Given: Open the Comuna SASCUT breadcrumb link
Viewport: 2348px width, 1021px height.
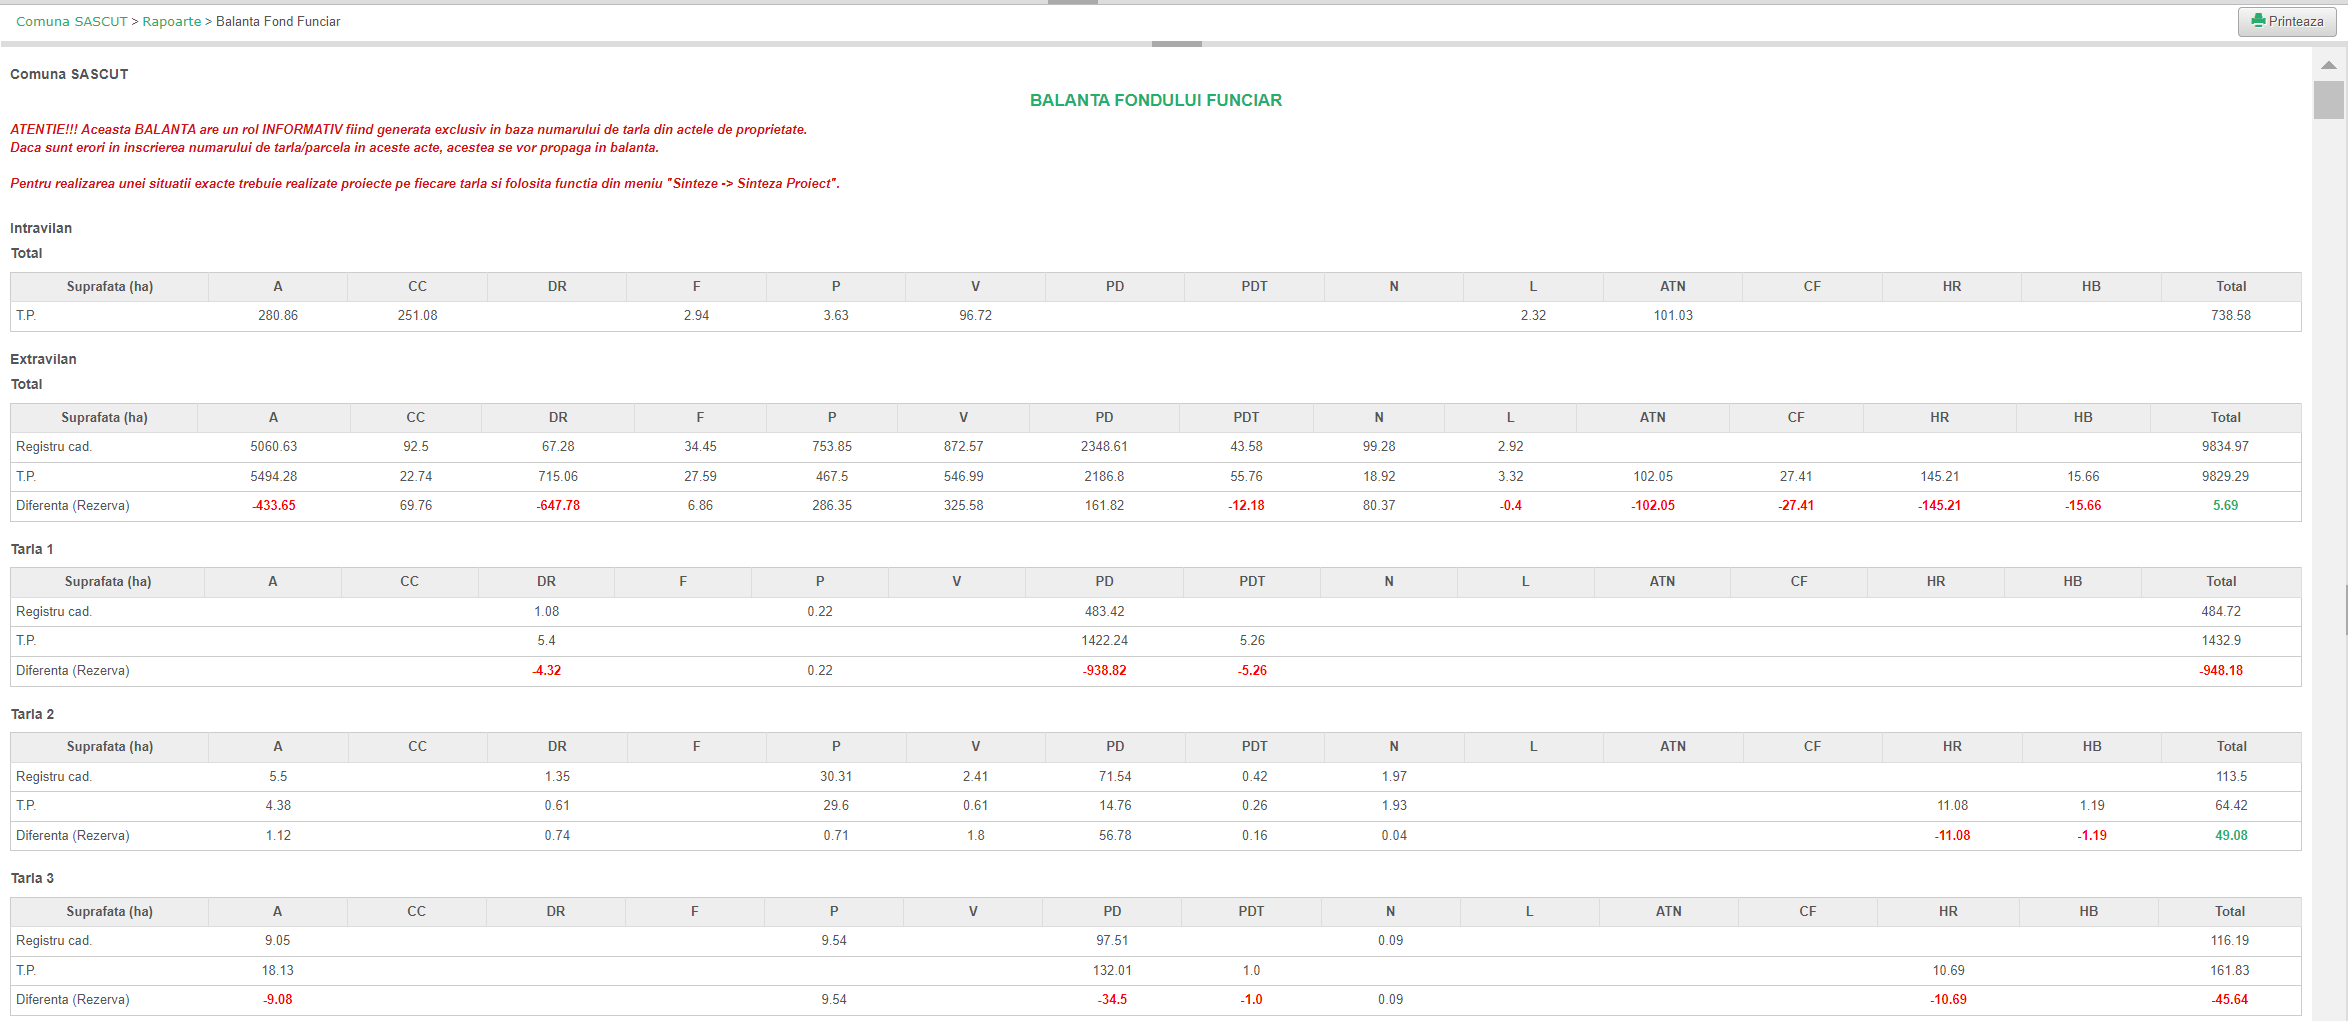Looking at the screenshot, I should point(72,22).
